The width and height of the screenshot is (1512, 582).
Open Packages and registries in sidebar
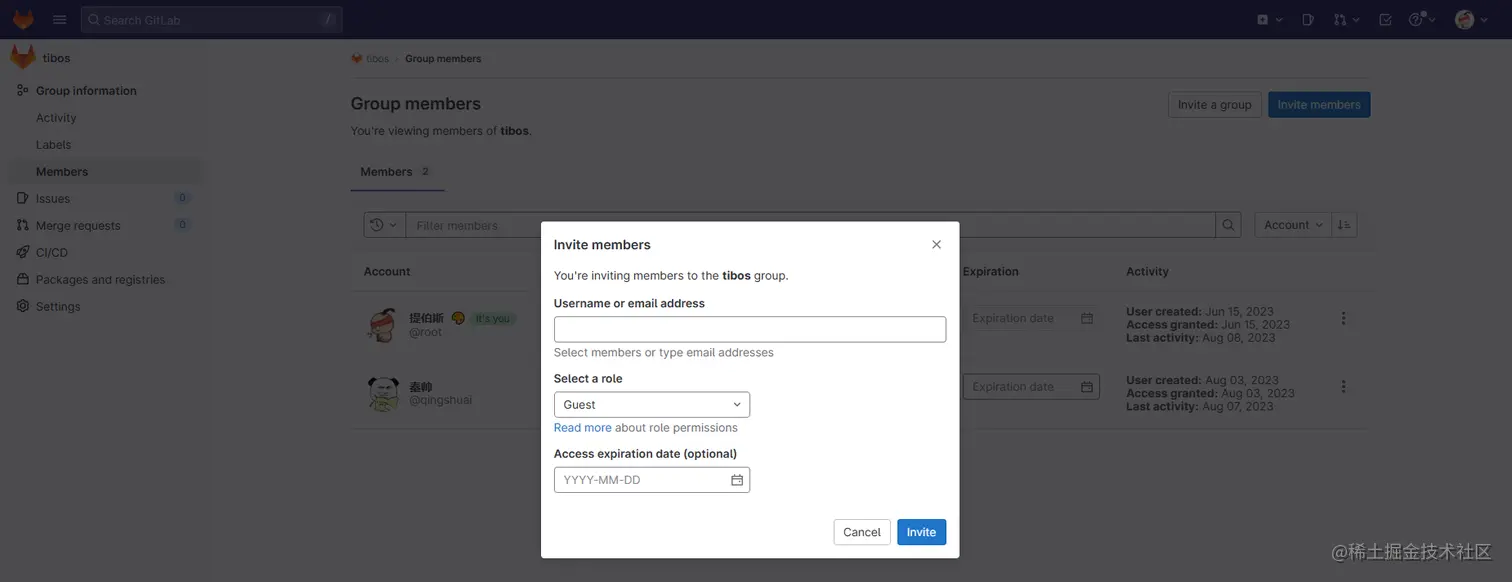click(100, 279)
